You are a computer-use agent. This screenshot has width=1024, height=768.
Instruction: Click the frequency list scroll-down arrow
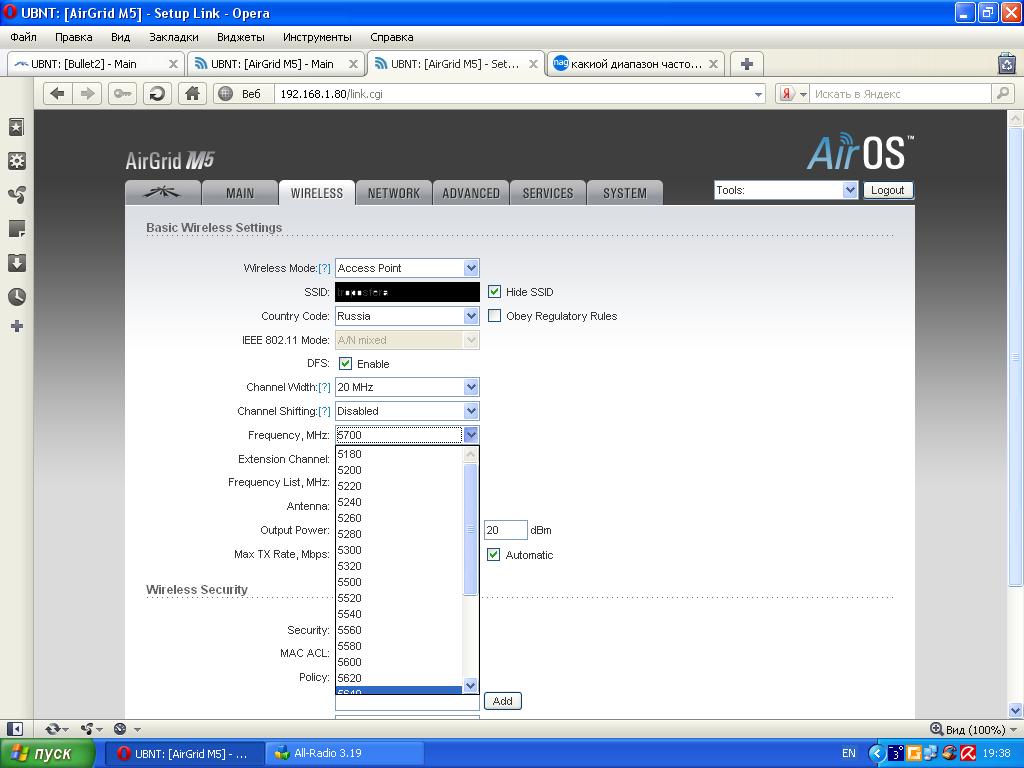pos(470,685)
